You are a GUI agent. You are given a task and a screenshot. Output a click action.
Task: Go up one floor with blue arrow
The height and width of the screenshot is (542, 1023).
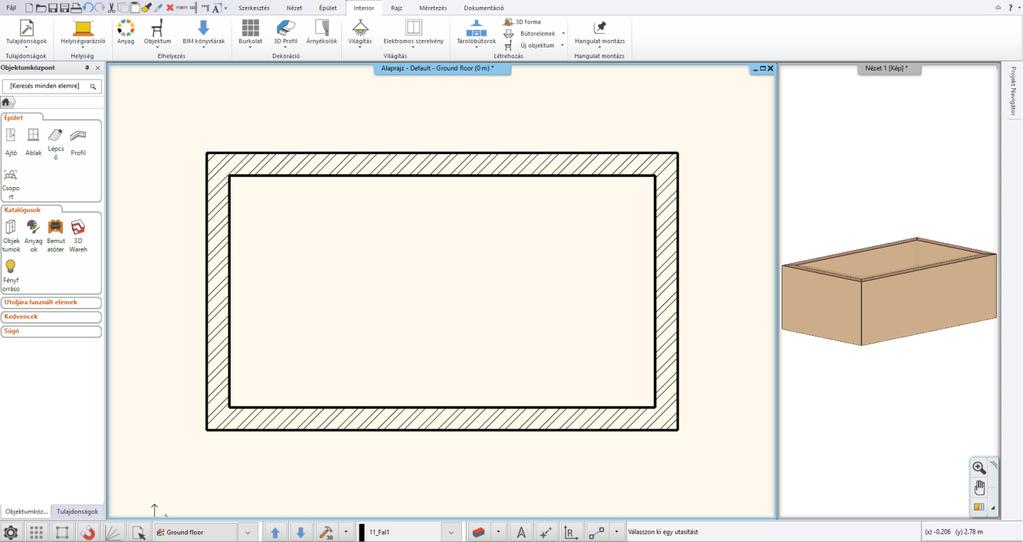coord(275,532)
